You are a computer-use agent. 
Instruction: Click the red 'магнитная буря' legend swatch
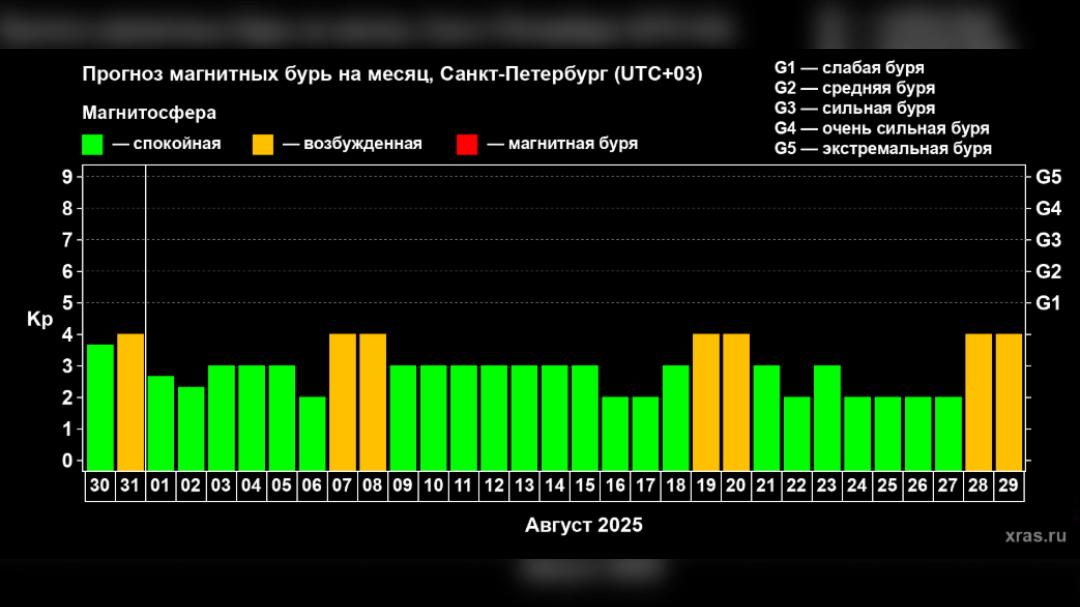tap(467, 144)
